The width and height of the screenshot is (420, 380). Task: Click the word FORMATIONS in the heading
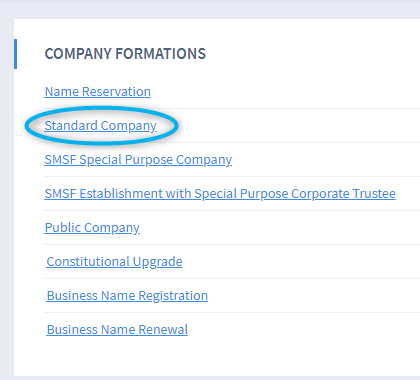click(161, 54)
